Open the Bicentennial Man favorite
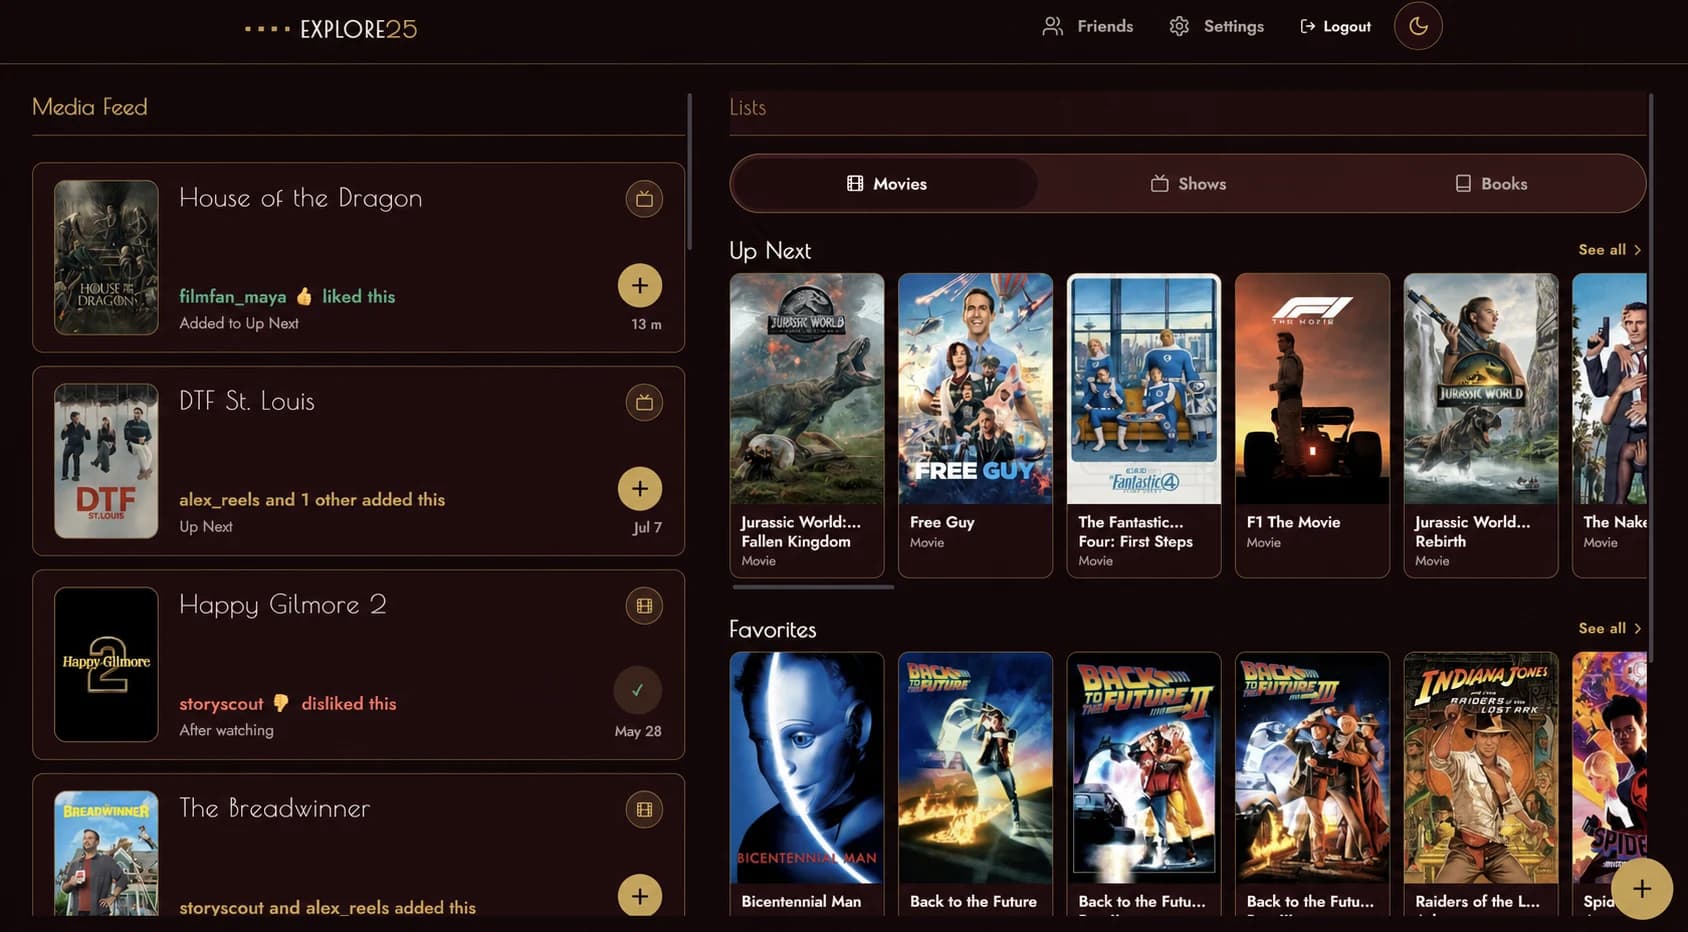 pos(807,784)
